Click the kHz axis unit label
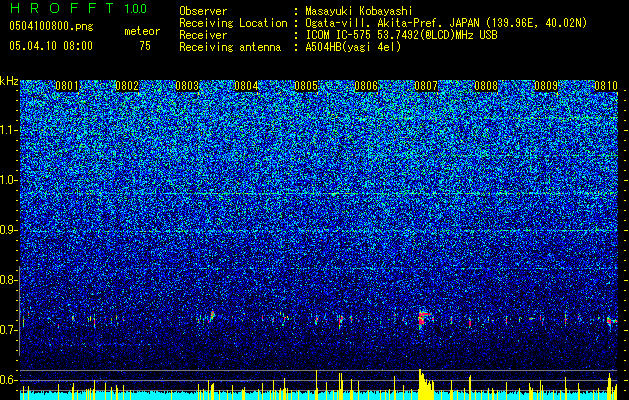 (9, 81)
